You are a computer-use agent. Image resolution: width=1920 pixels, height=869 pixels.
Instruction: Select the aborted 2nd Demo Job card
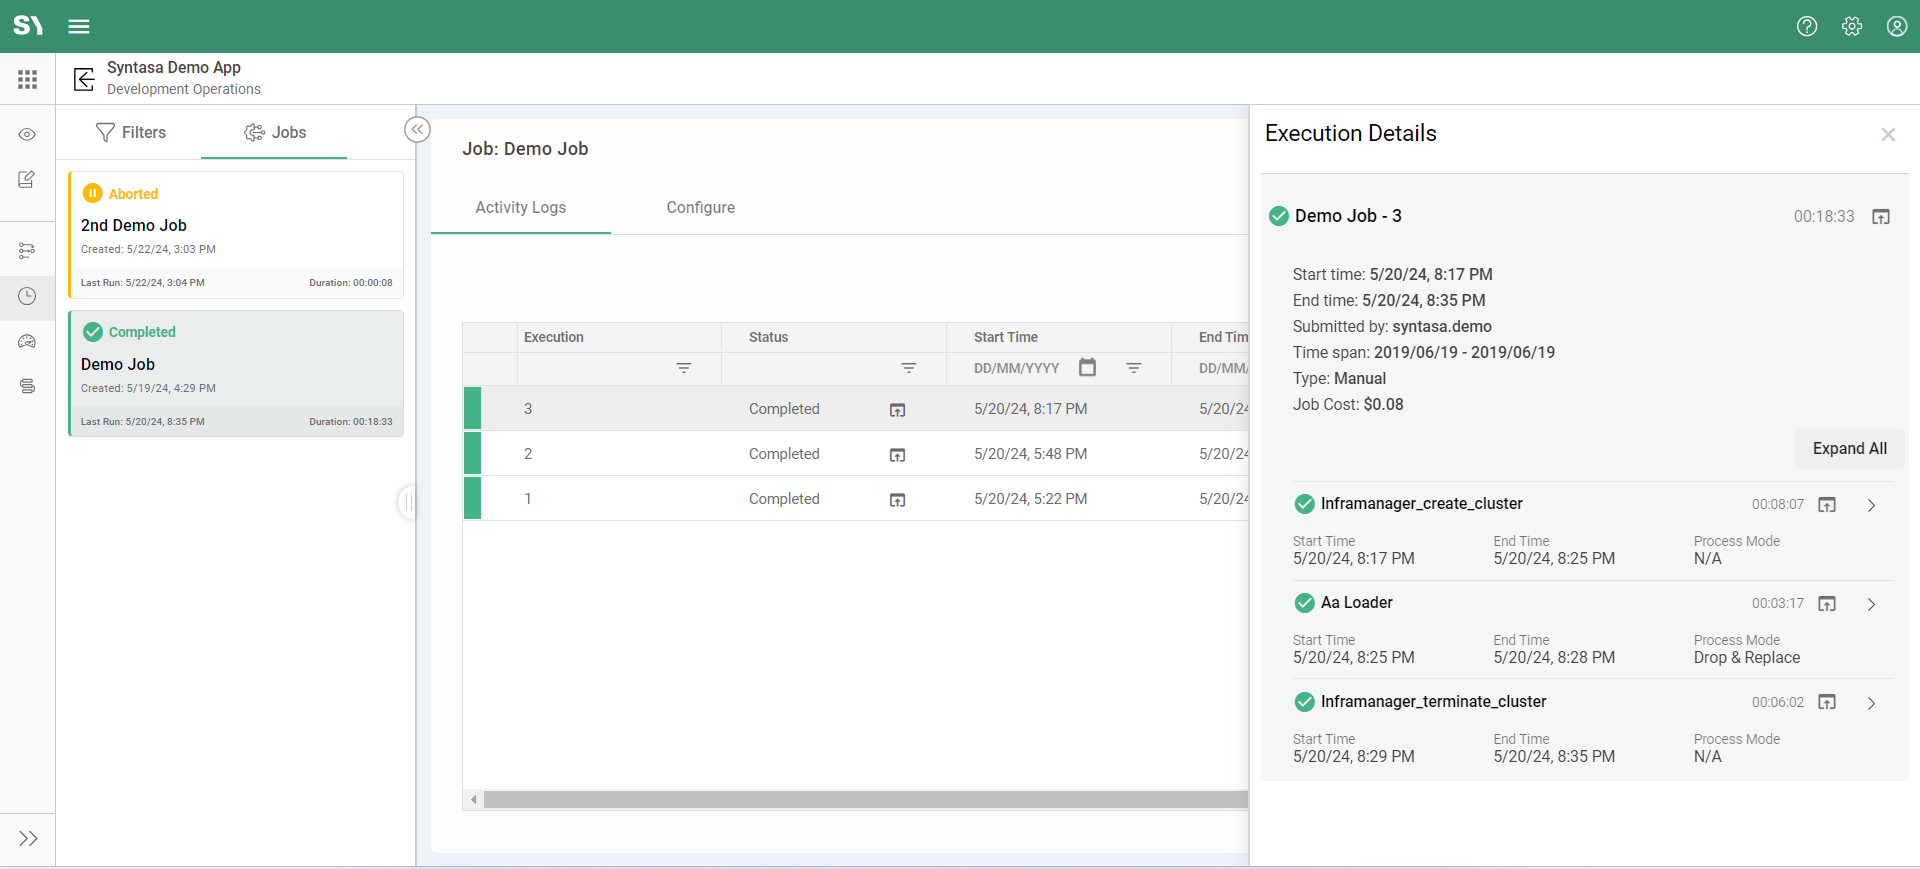pos(236,235)
